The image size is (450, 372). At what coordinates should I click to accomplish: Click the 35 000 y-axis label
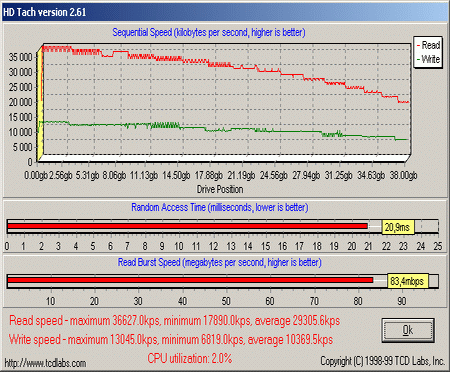(21, 57)
